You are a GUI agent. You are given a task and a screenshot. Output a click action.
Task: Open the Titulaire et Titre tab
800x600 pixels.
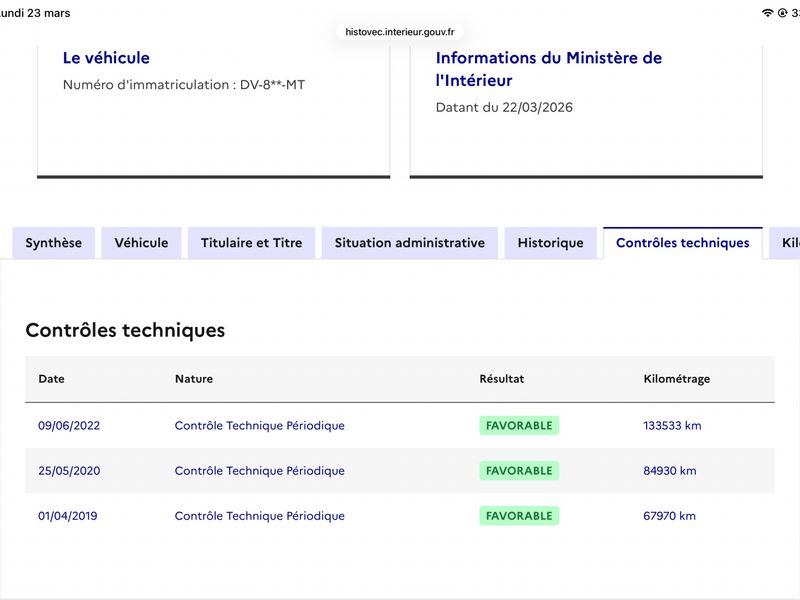pos(252,243)
